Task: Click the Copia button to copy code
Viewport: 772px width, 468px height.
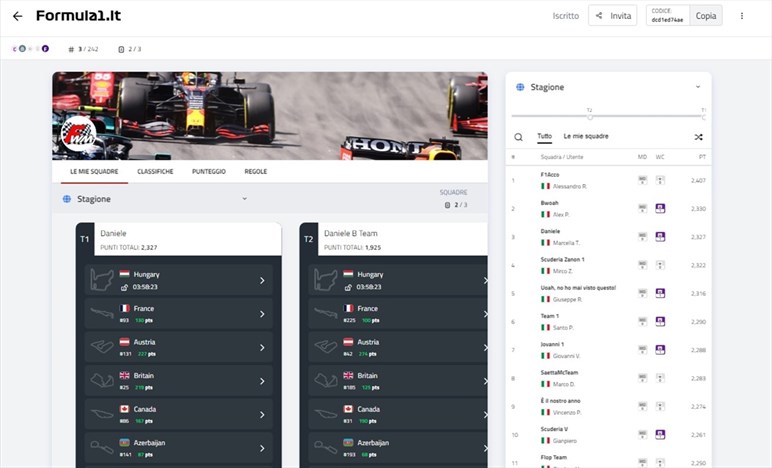Action: coord(706,16)
